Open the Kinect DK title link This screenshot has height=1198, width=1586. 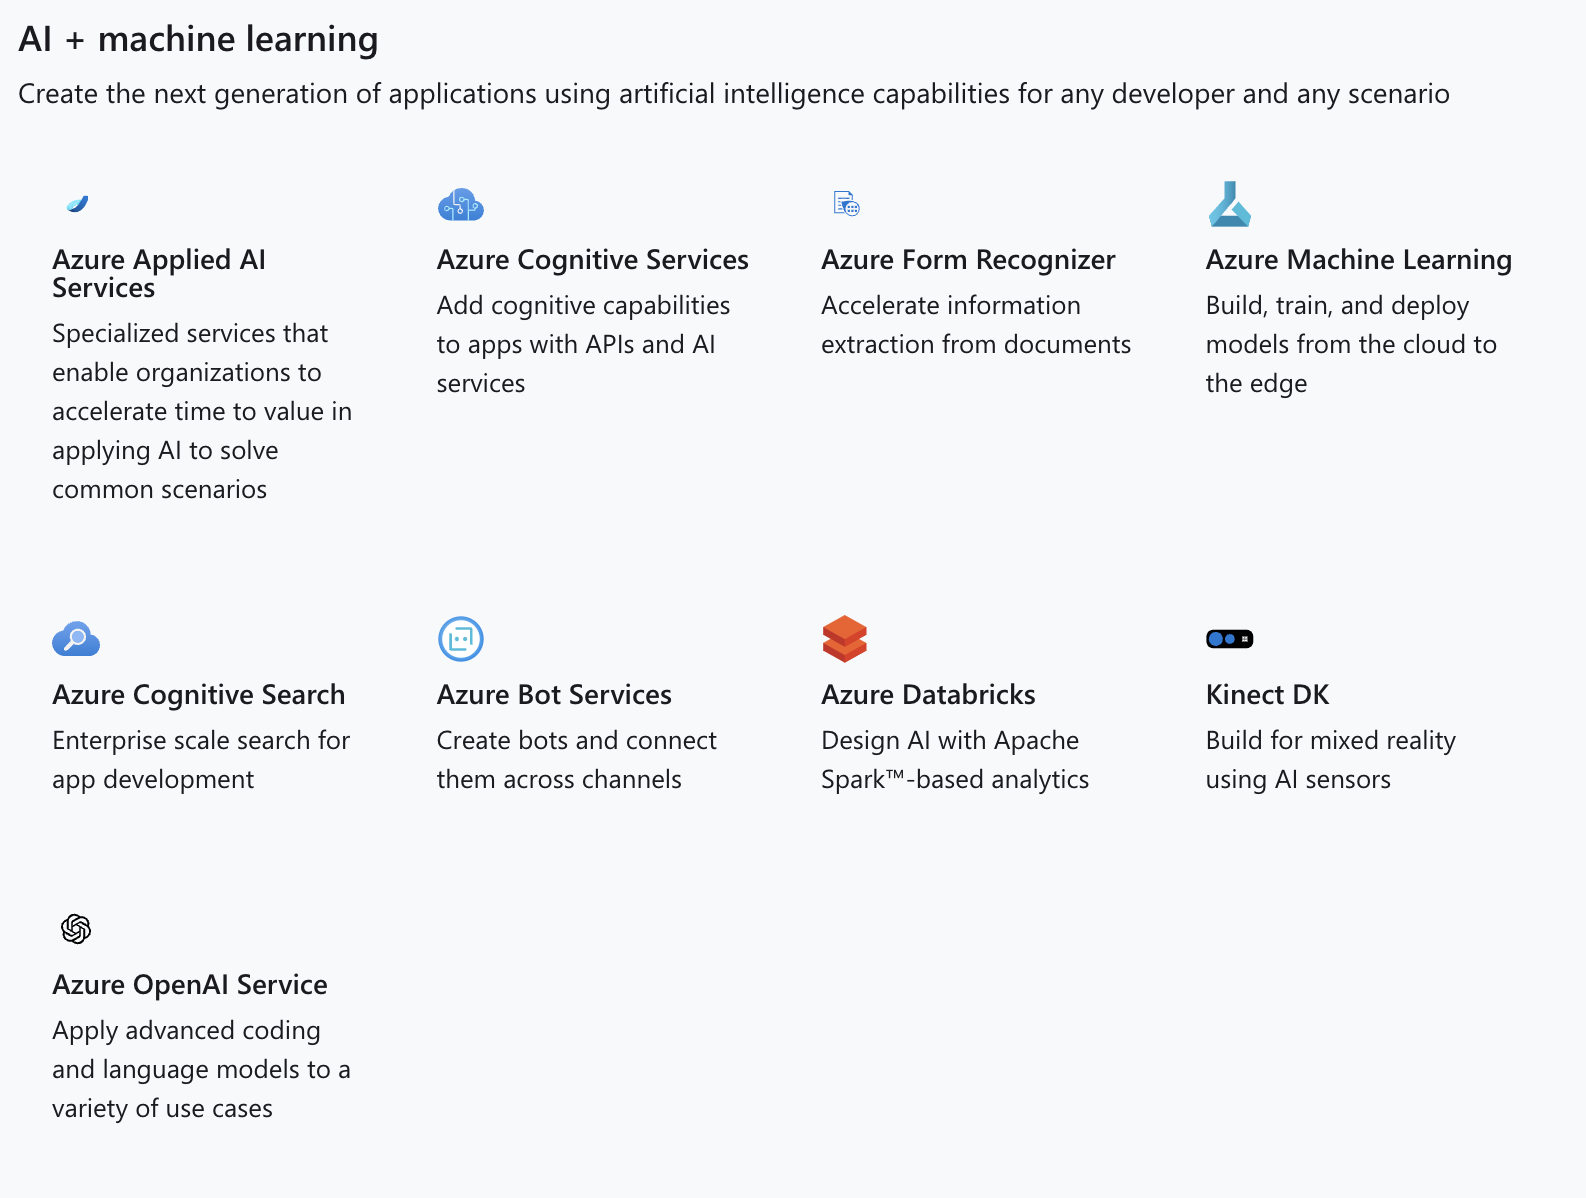1267,695
